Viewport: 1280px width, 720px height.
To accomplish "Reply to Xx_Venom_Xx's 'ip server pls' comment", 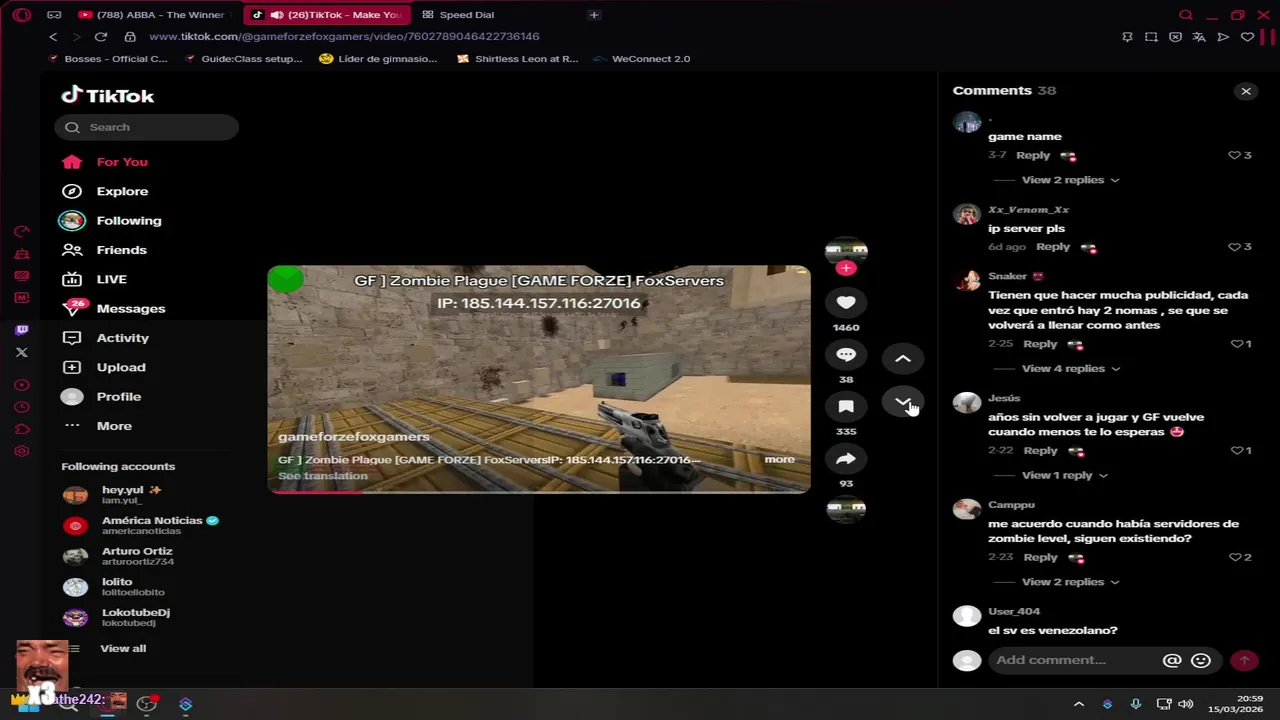I will pyautogui.click(x=1053, y=247).
